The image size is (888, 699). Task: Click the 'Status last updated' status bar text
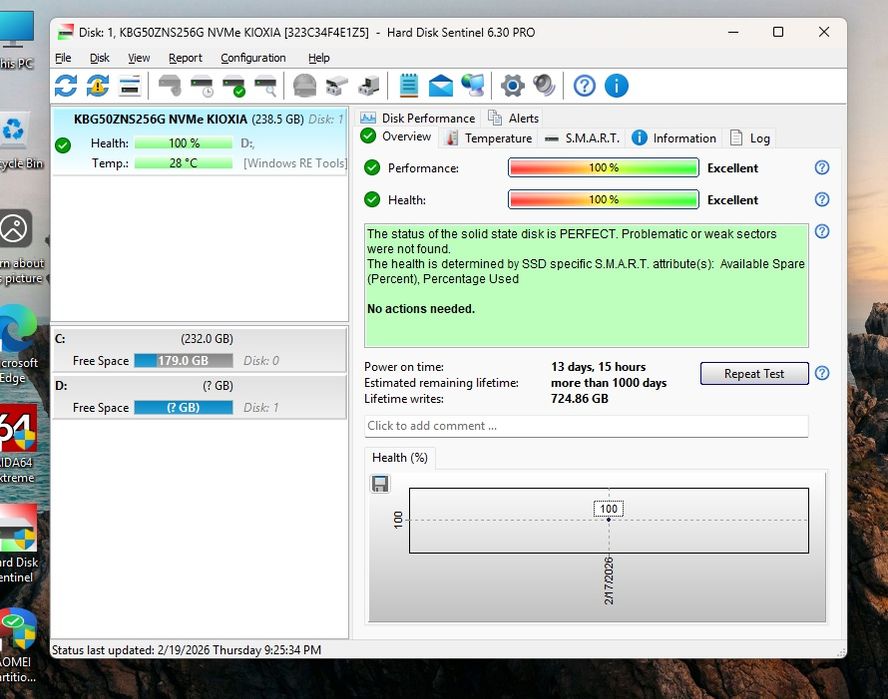point(186,650)
